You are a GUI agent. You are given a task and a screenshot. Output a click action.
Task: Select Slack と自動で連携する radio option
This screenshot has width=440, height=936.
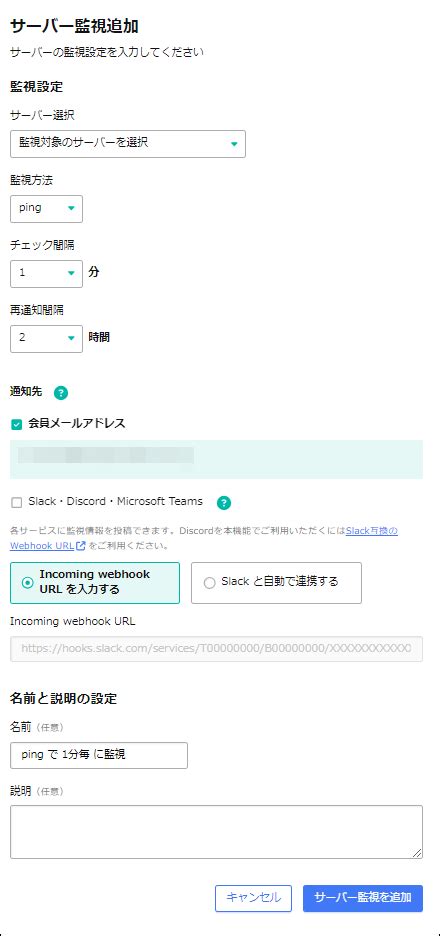pos(276,583)
